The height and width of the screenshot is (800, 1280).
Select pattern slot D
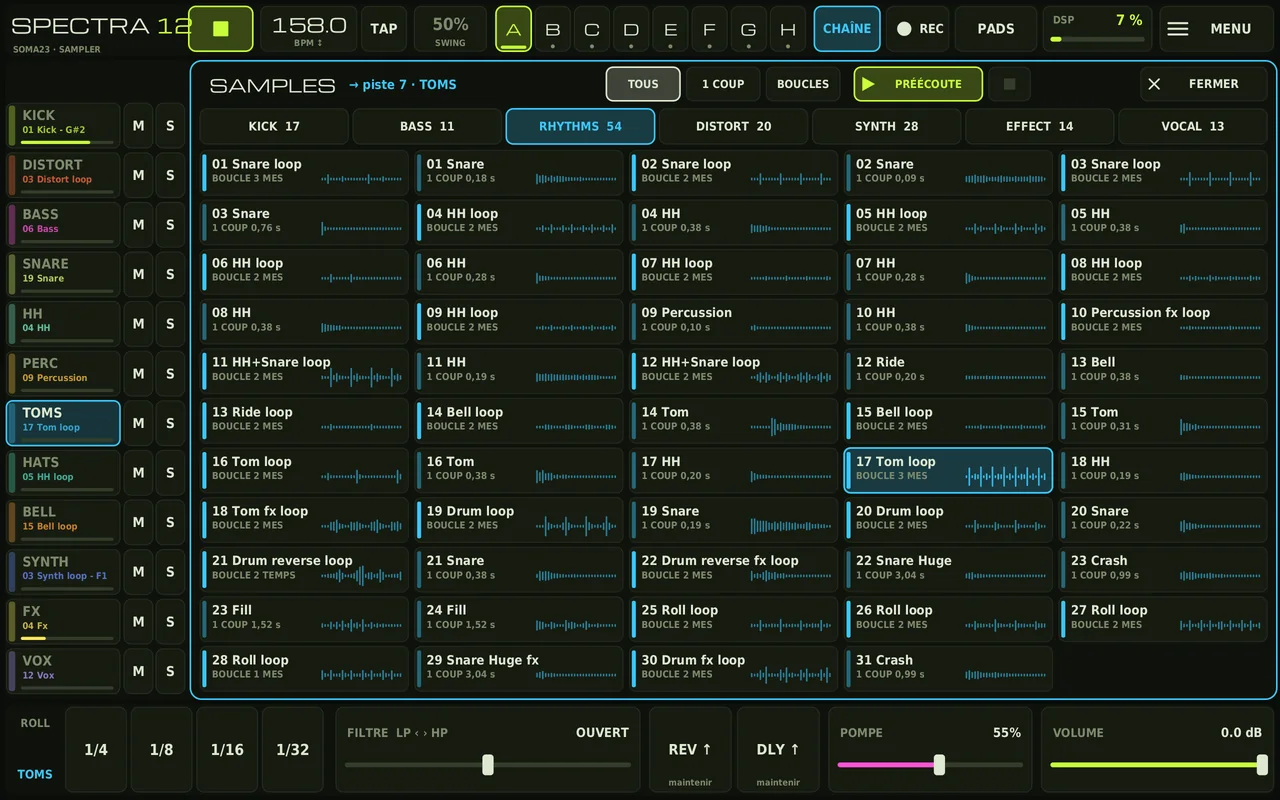point(631,29)
